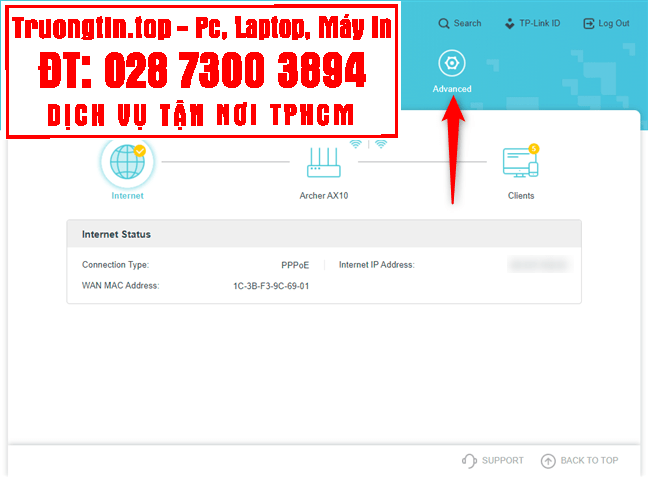Open the Advanced tab label

[452, 89]
